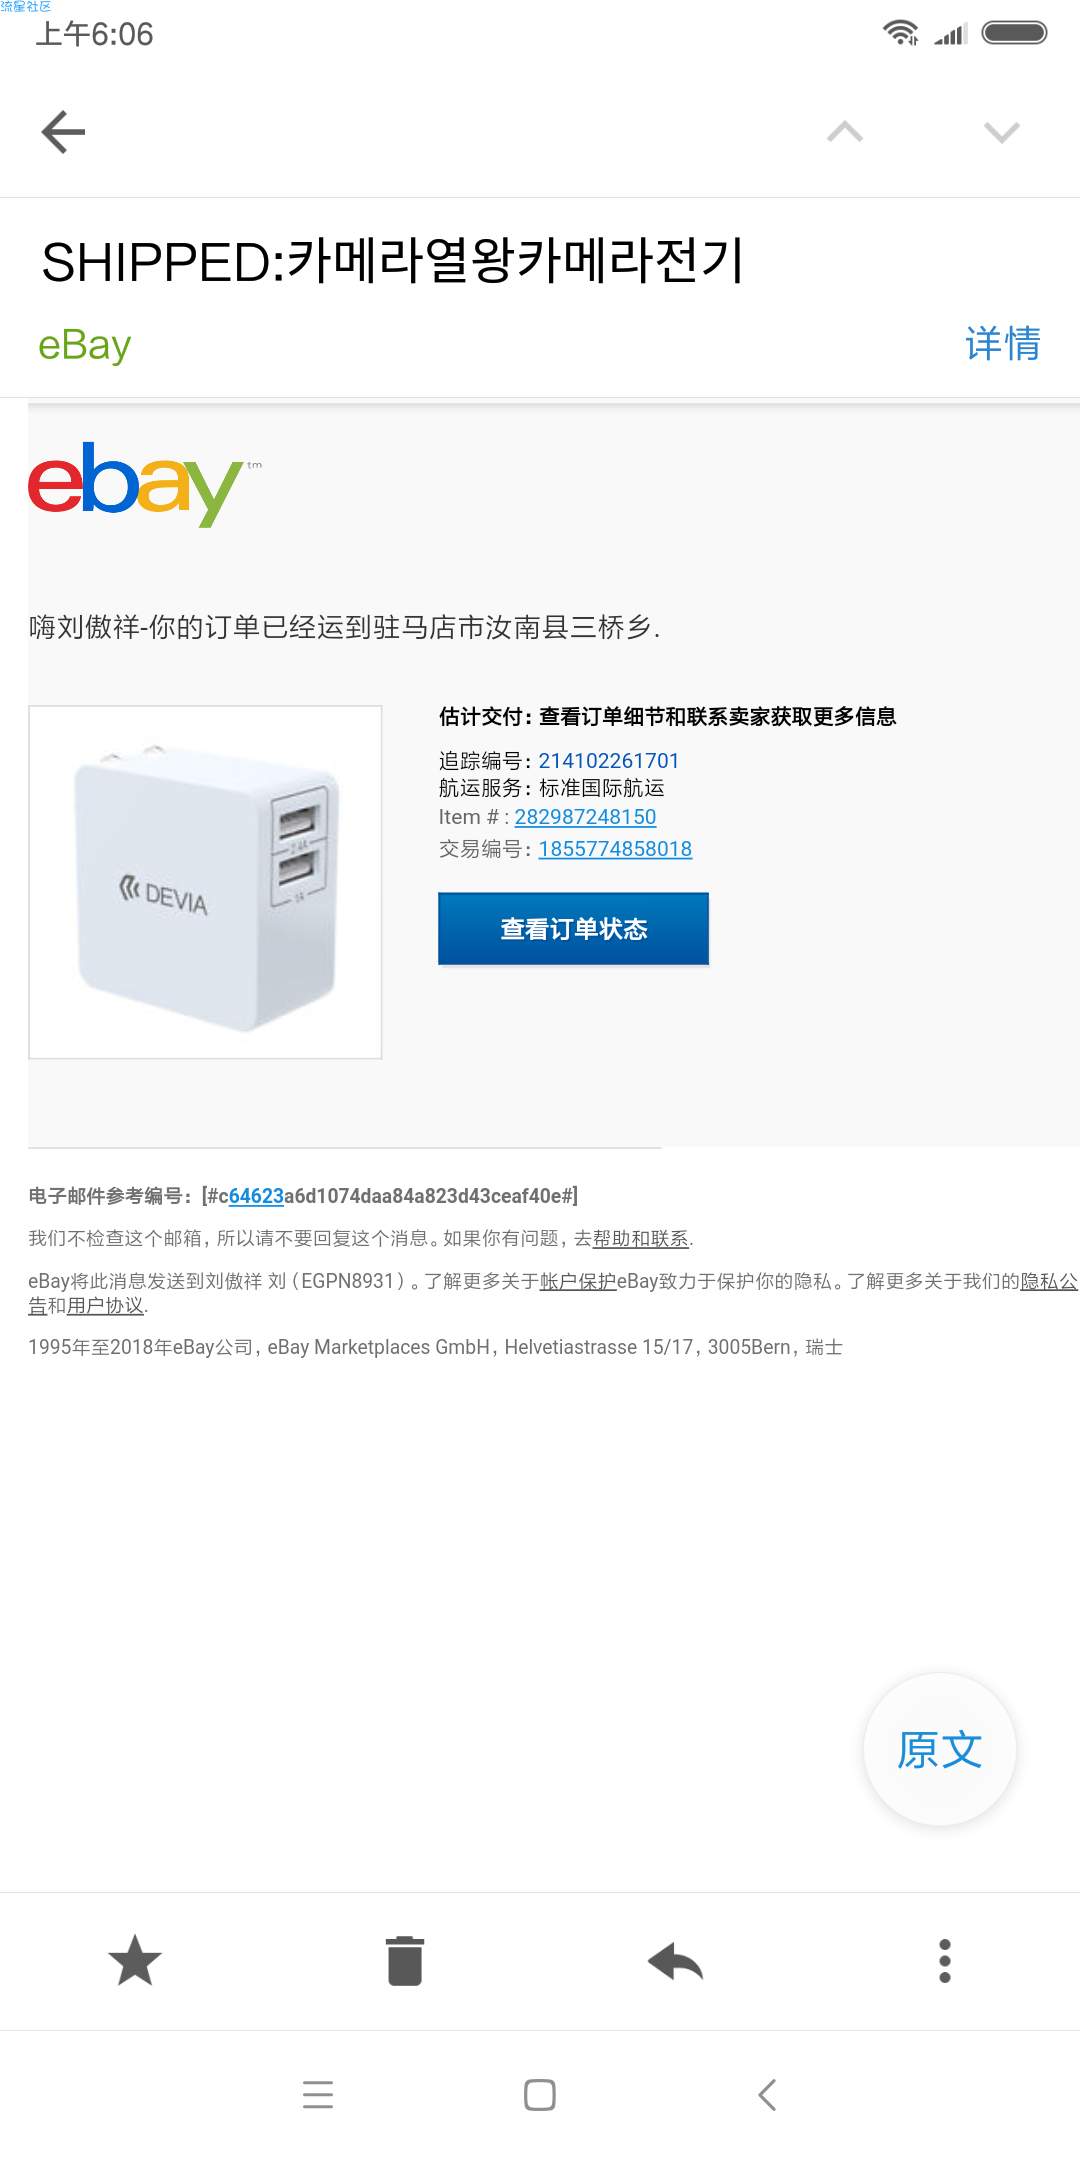This screenshot has width=1080, height=2160.
Task: Tap the Android home square icon
Action: click(540, 2094)
